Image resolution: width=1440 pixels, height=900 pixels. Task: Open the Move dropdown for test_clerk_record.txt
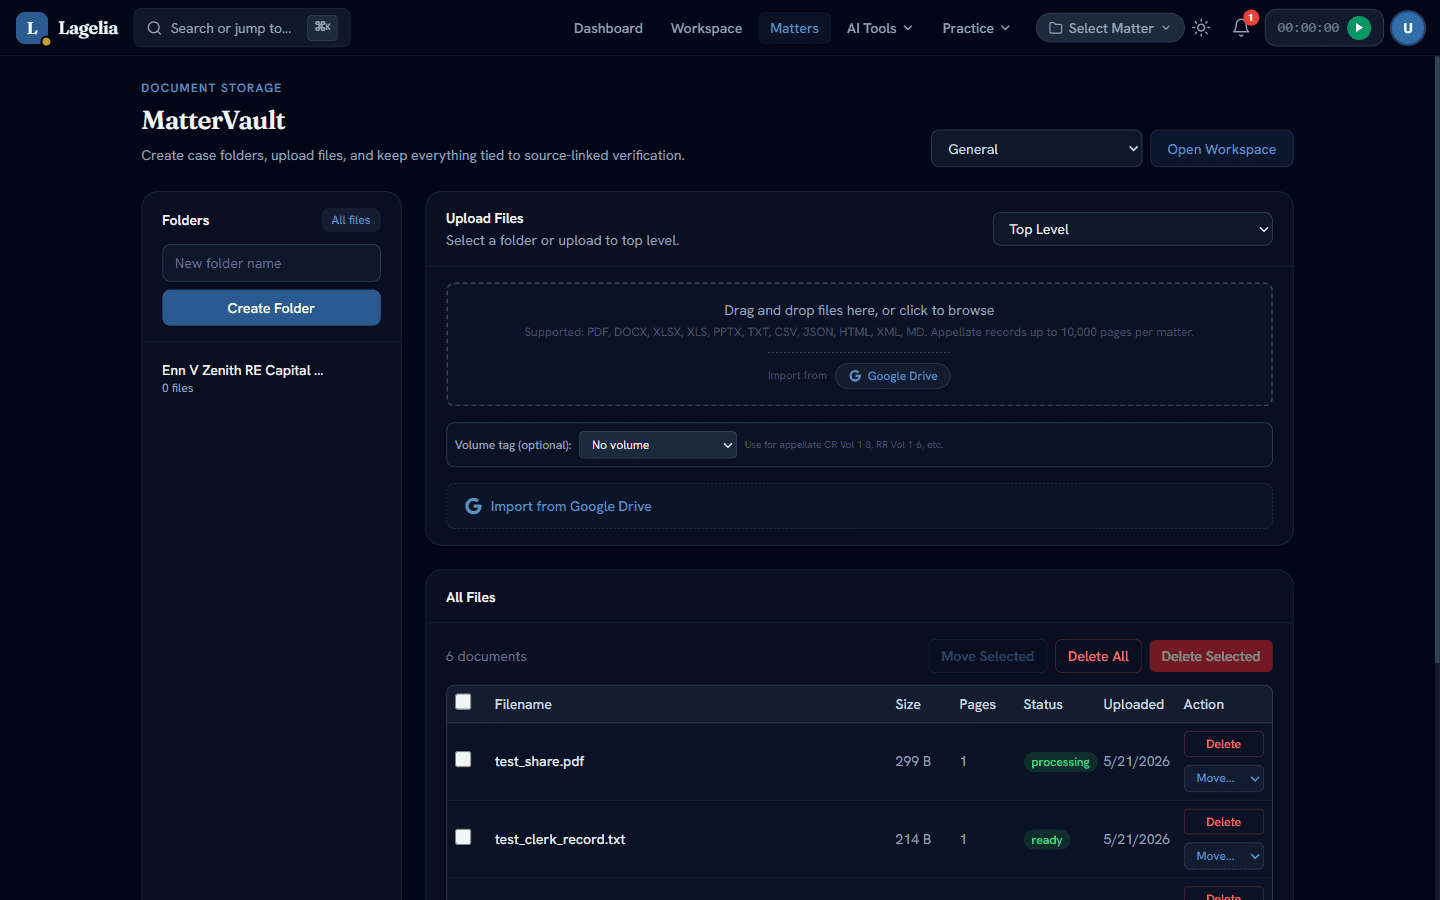[1224, 856]
